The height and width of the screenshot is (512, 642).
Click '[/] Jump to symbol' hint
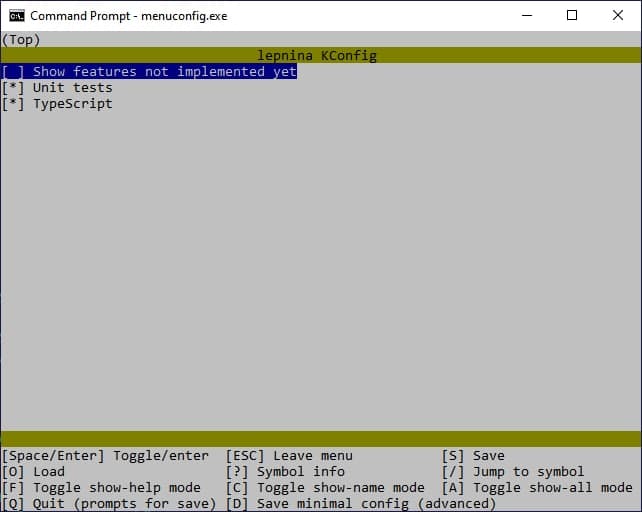pyautogui.click(x=513, y=471)
